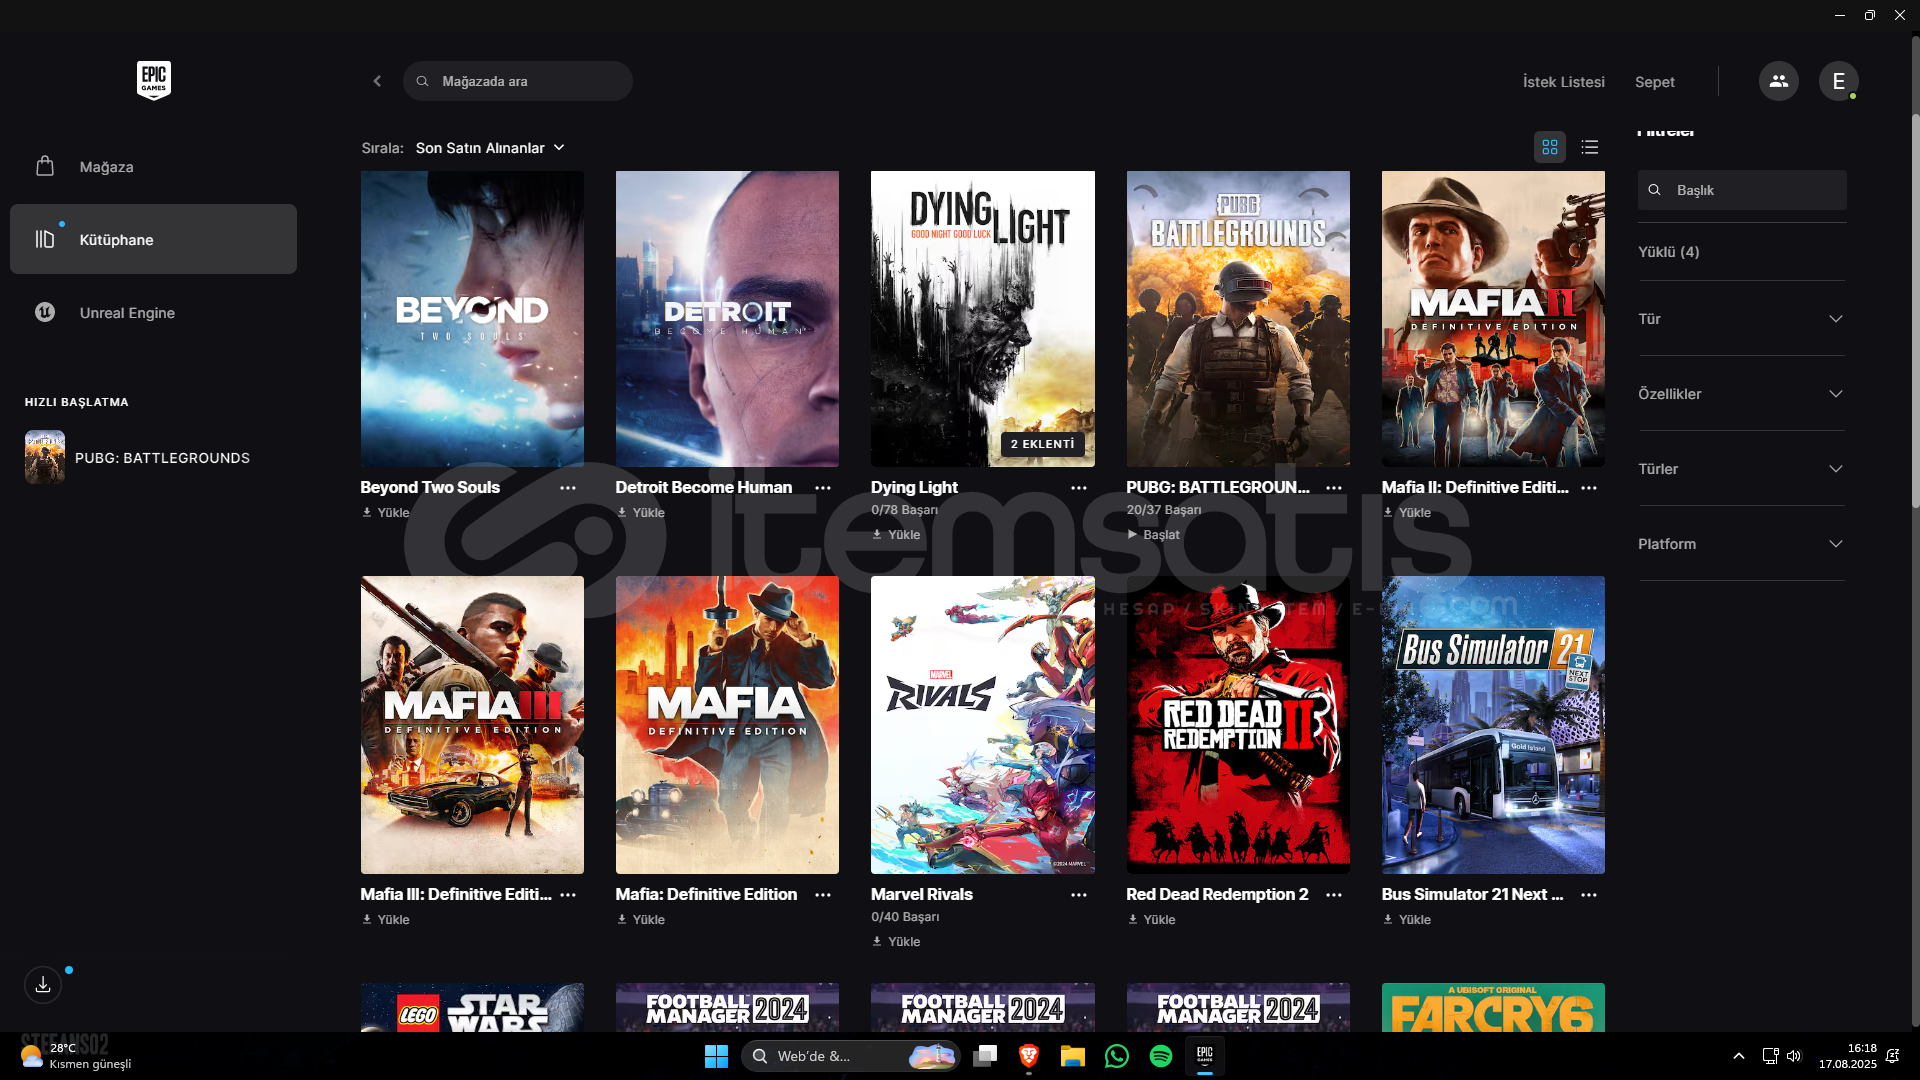The image size is (1920, 1080).
Task: Select Kütüphane in the sidebar
Action: 153,239
